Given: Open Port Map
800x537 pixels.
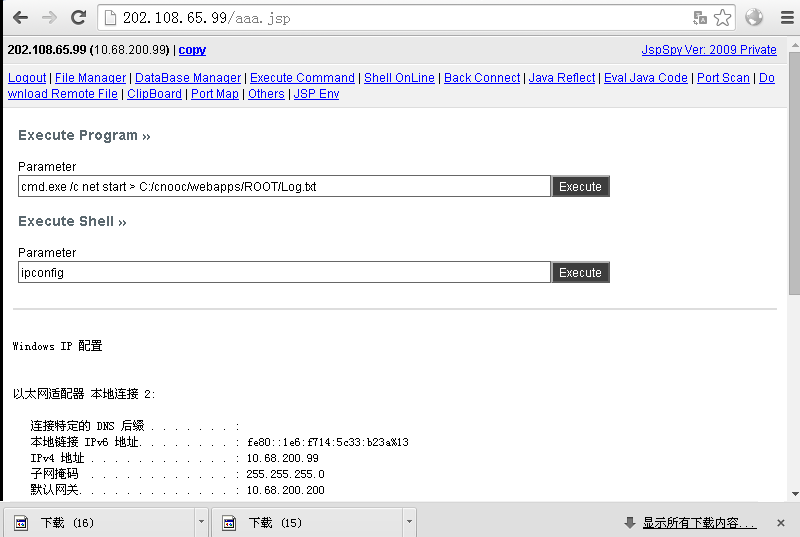Looking at the screenshot, I should (x=215, y=94).
